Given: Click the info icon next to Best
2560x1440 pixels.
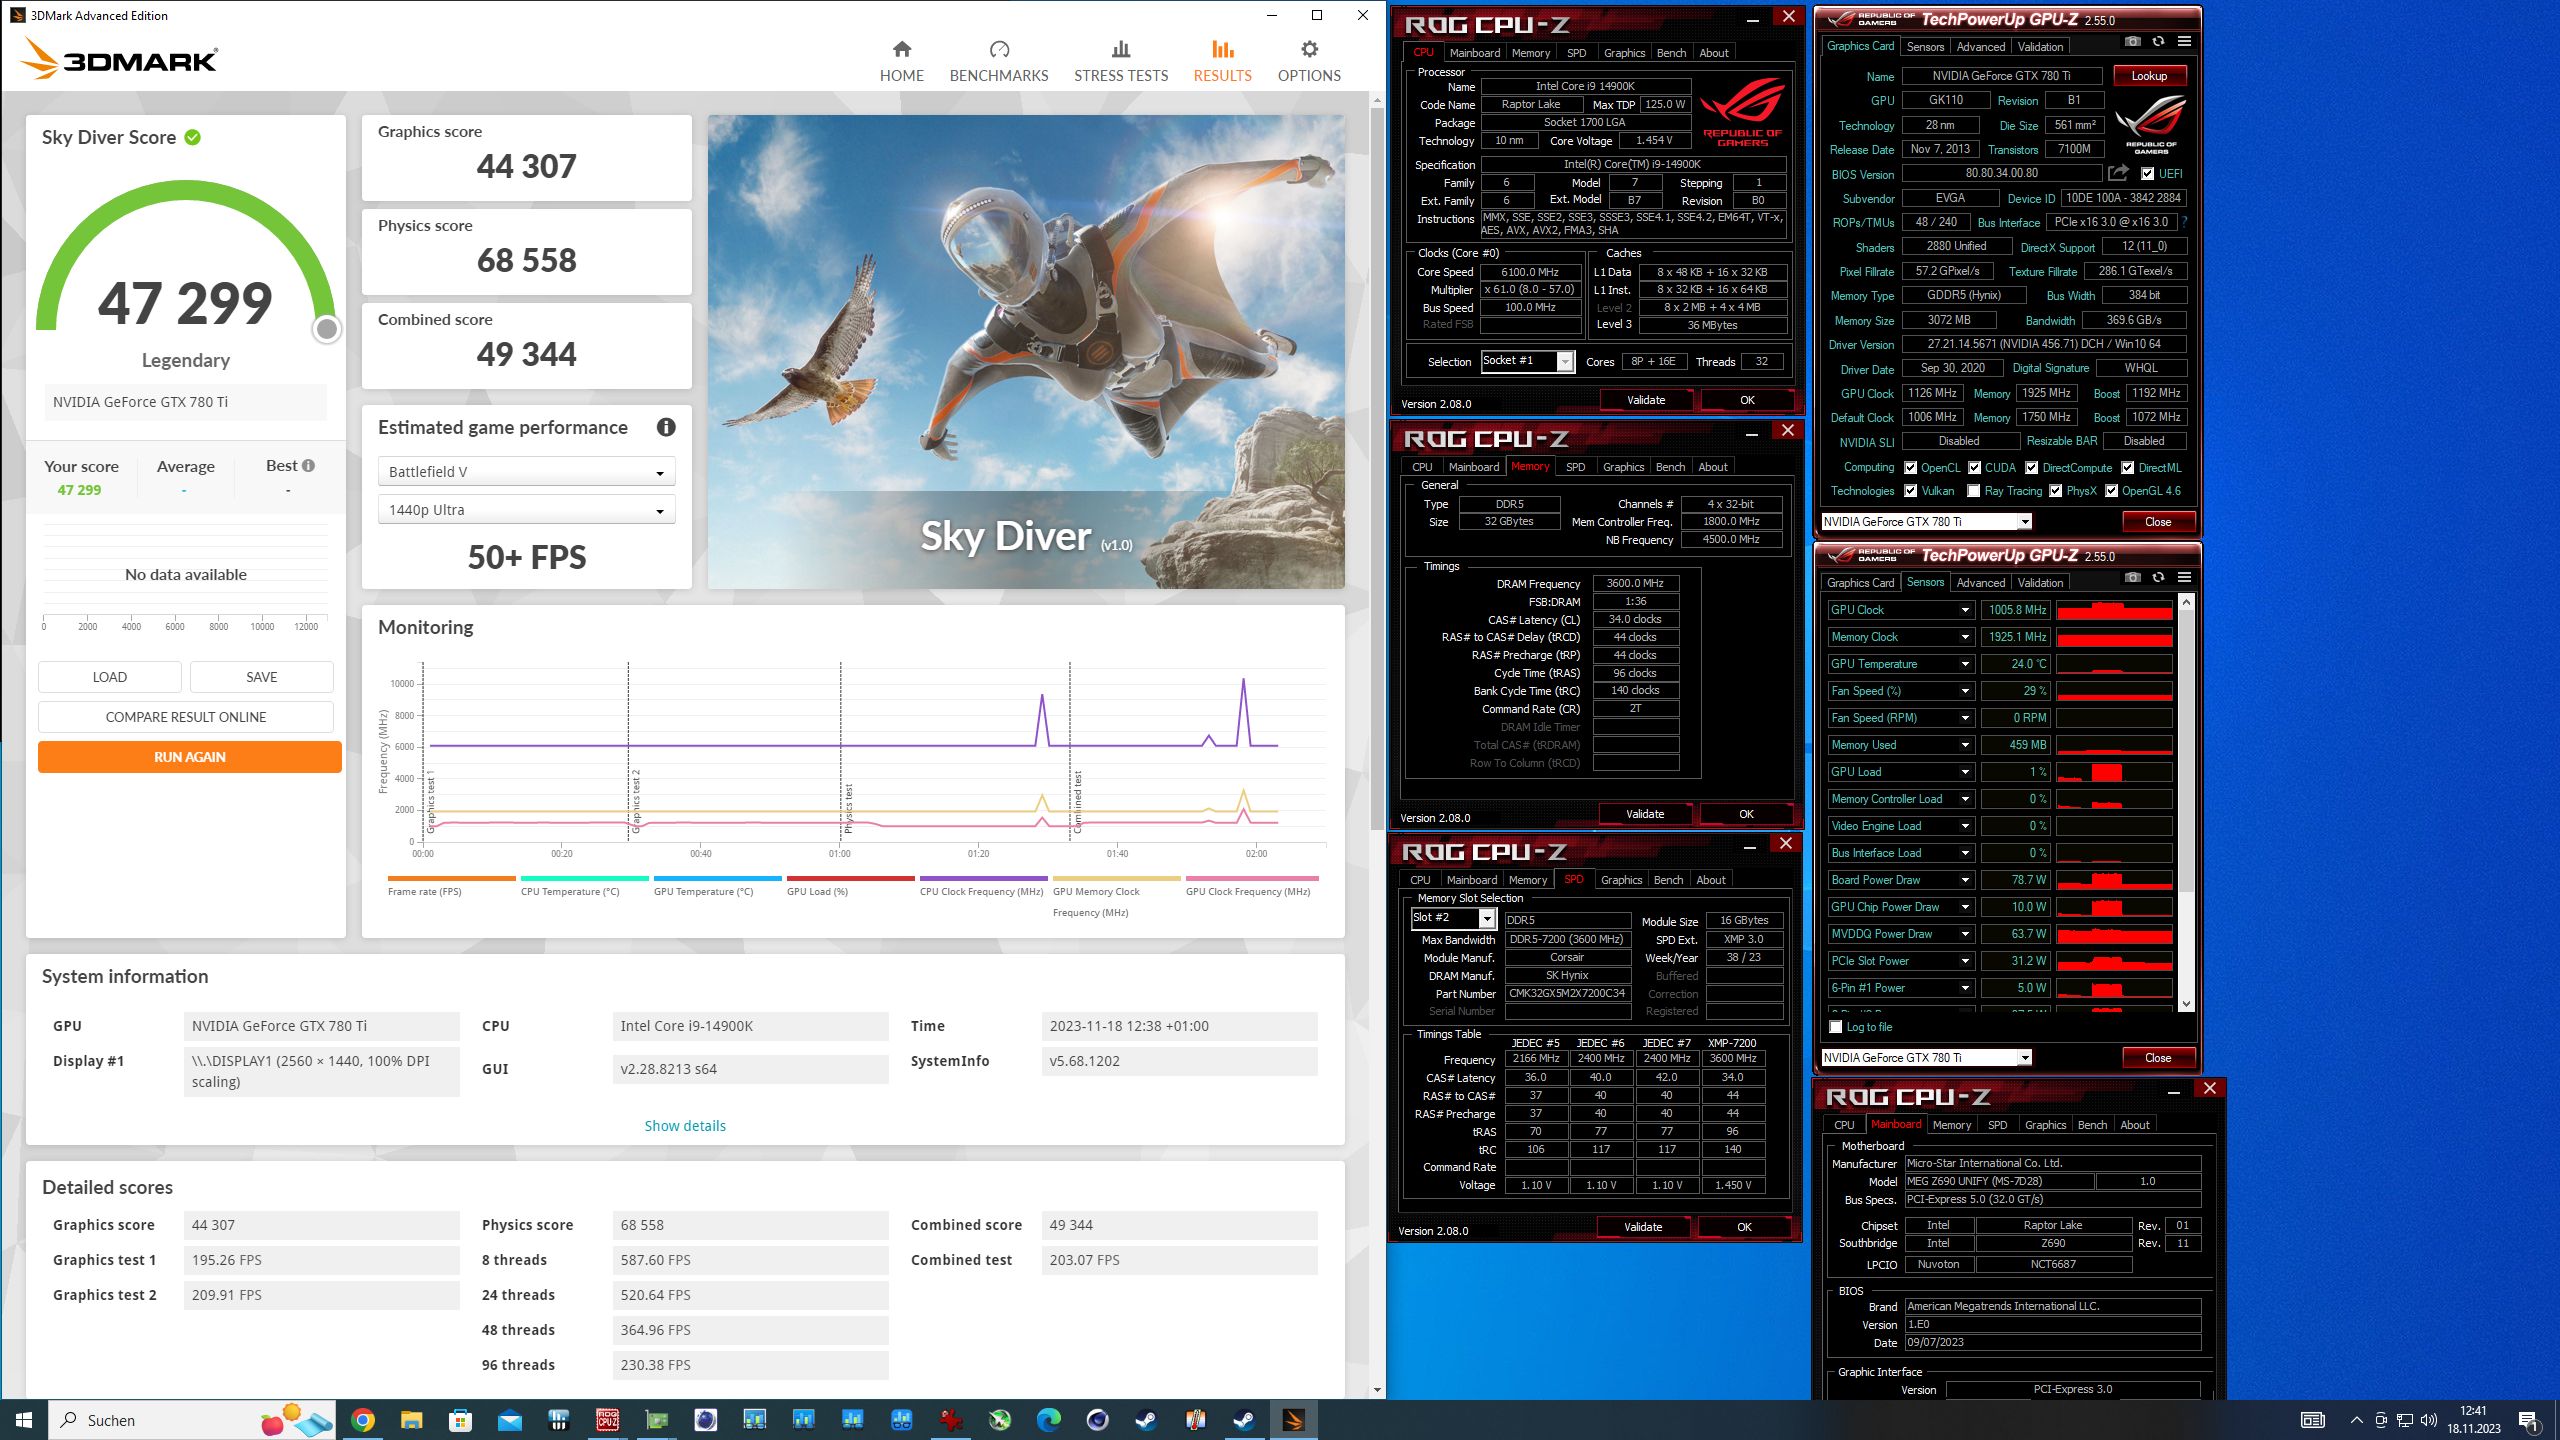Looking at the screenshot, I should (309, 465).
